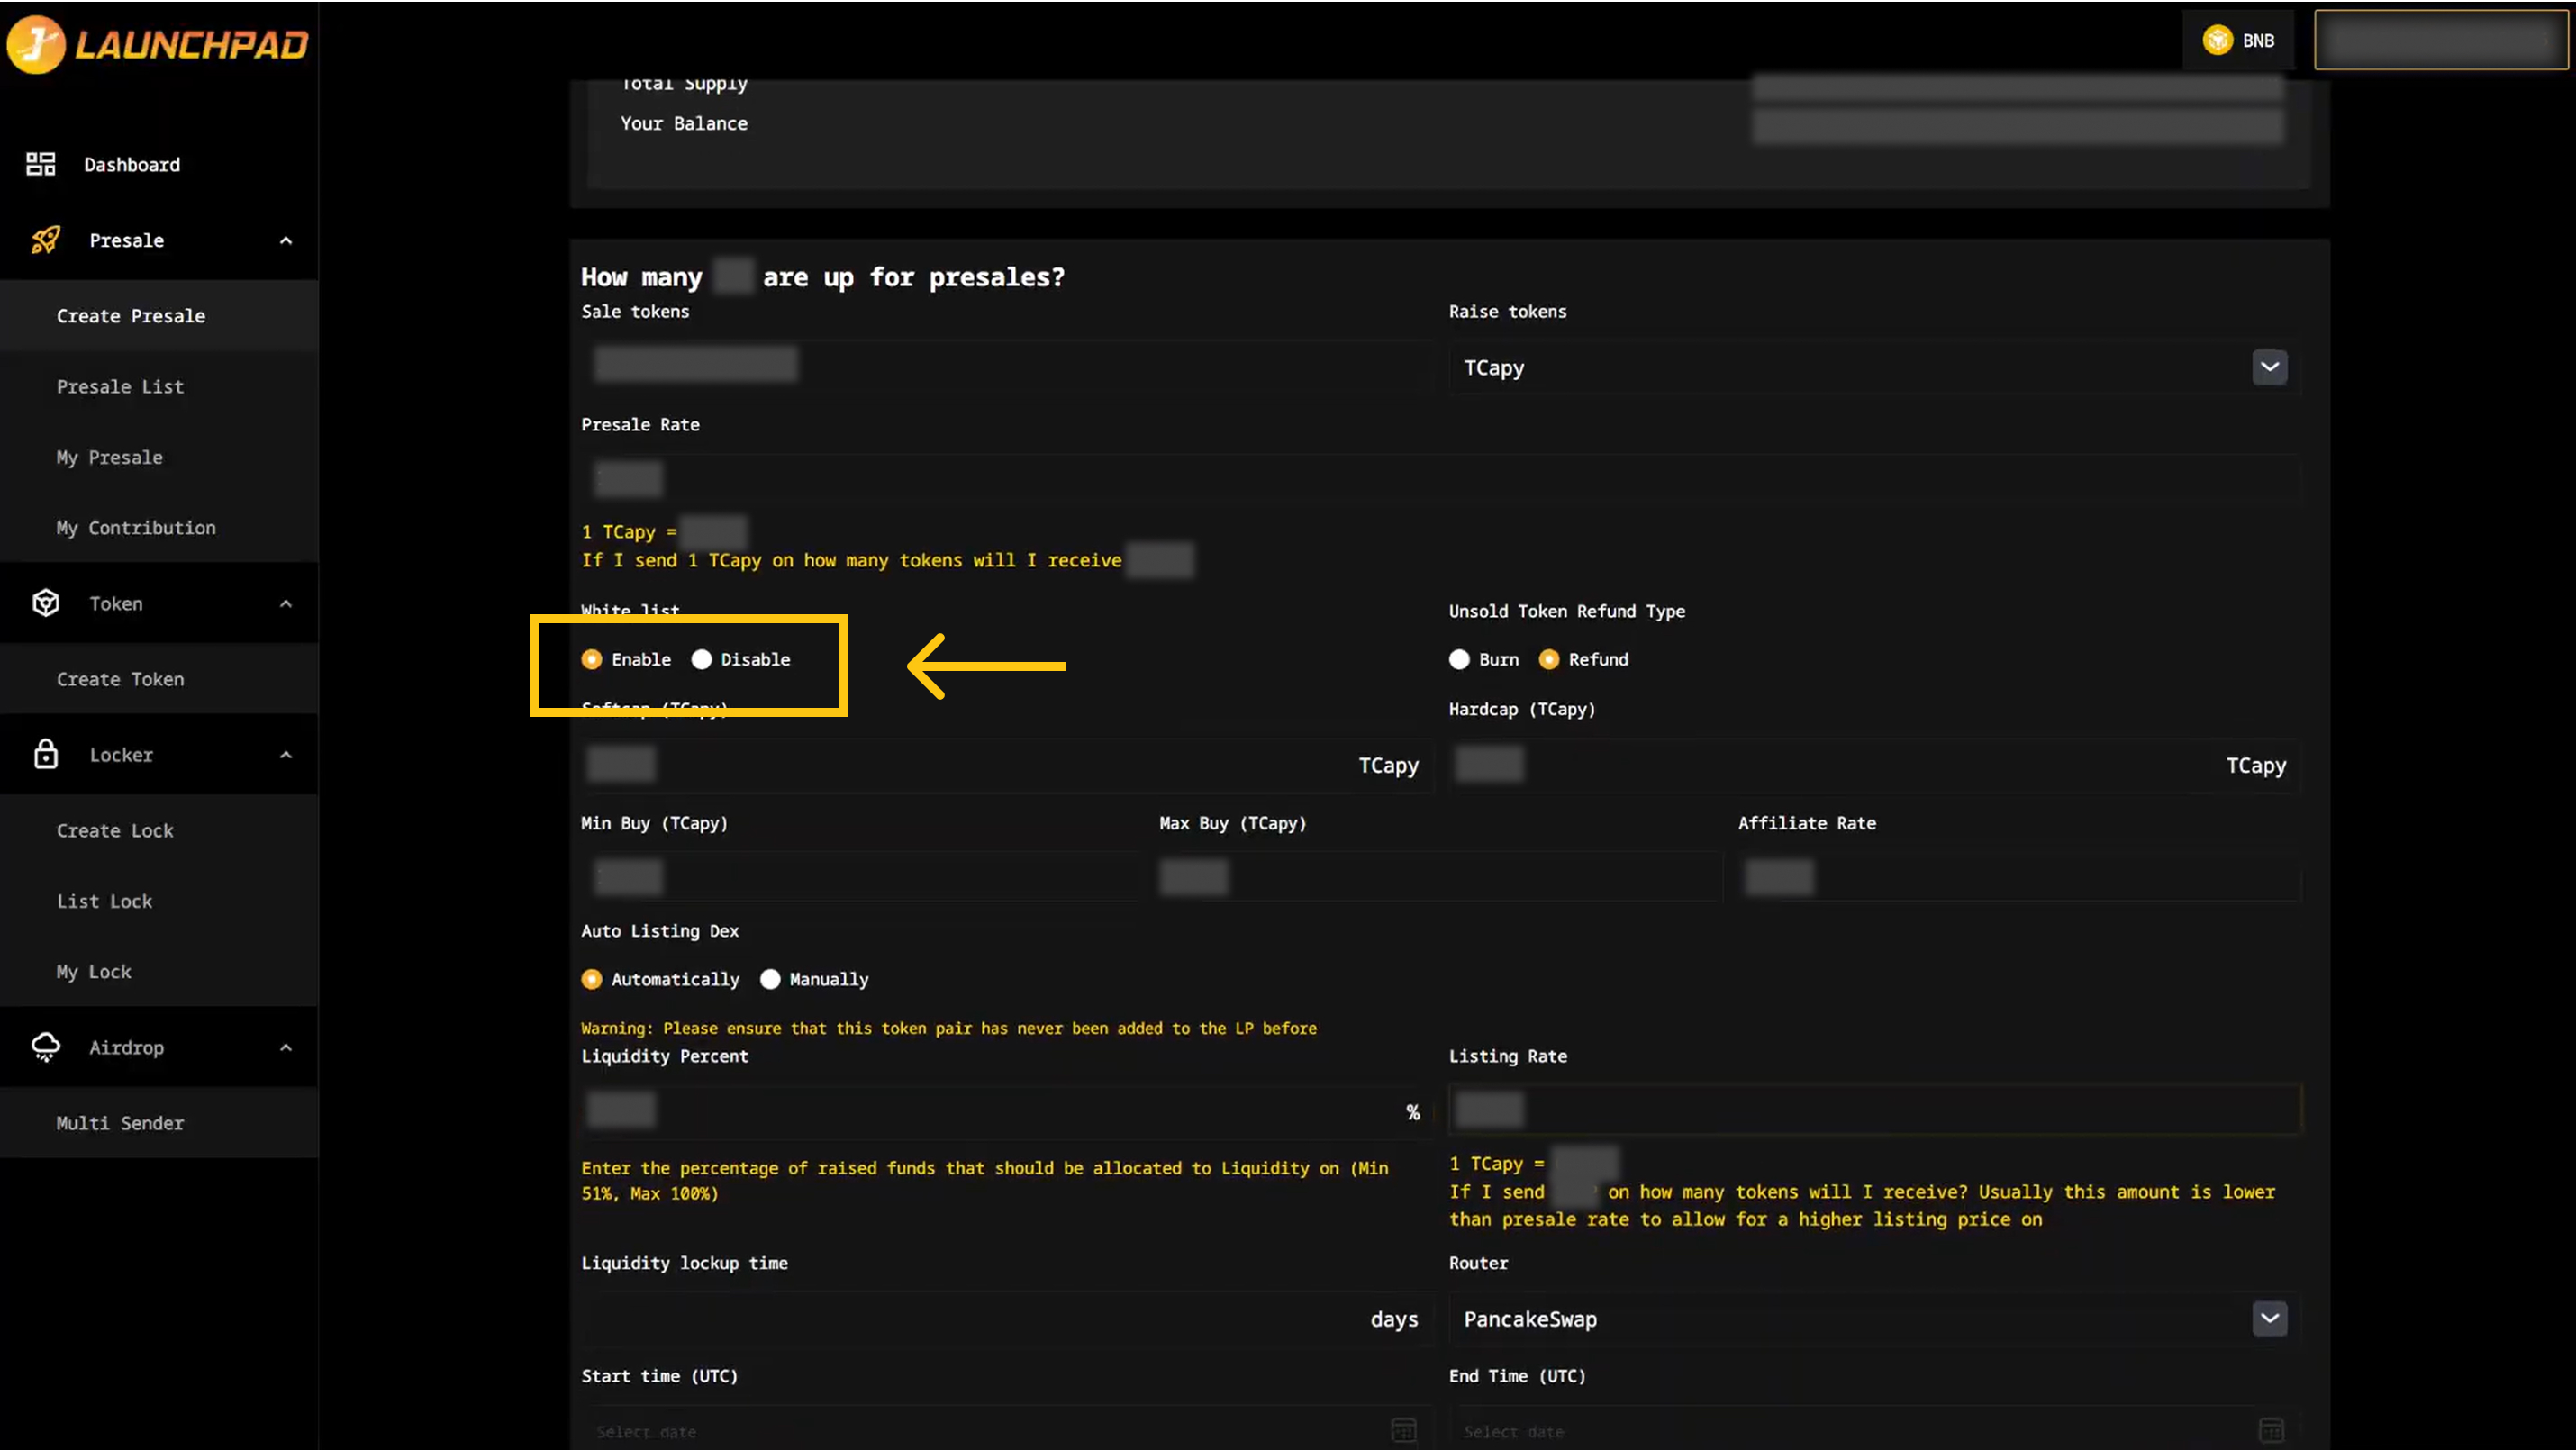The height and width of the screenshot is (1450, 2576).
Task: Click the Locker padlock icon
Action: coord(46,754)
